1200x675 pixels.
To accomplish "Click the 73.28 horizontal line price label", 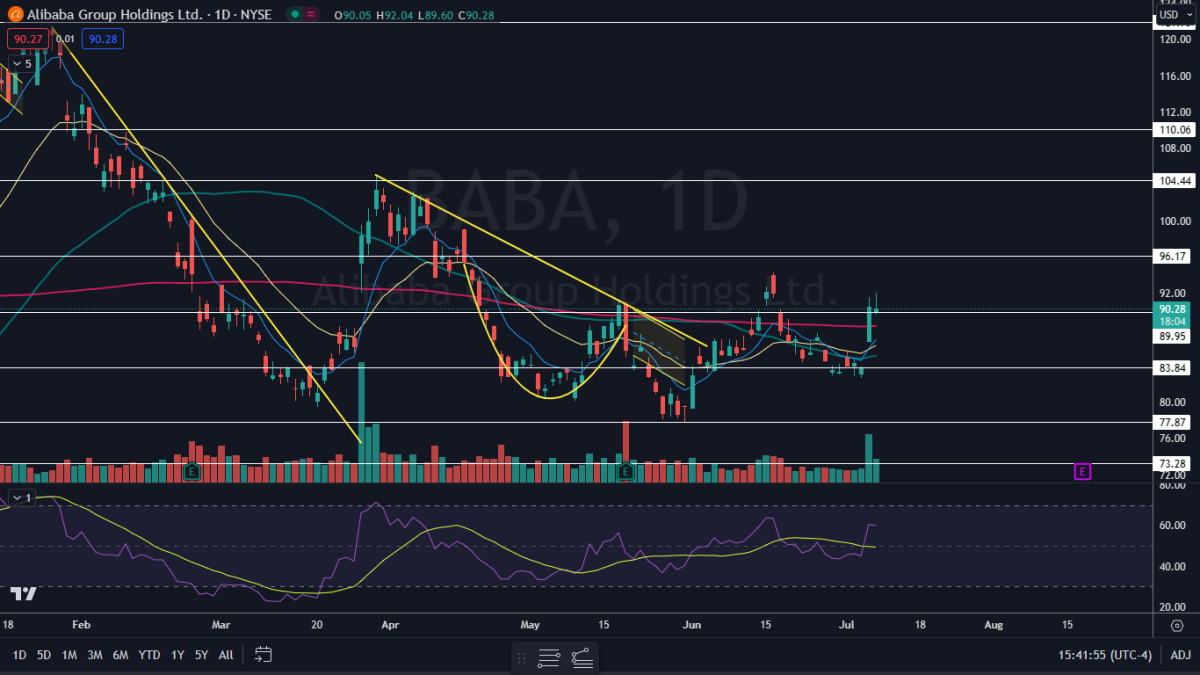I will [x=1173, y=464].
